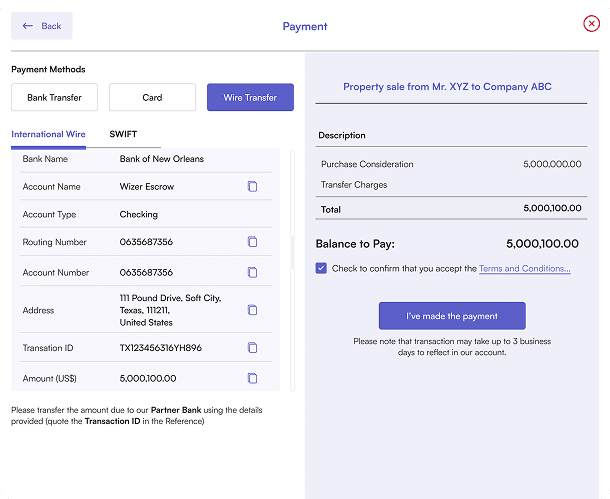This screenshot has width=610, height=499.
Task: Switch to the SWIFT tab
Action: point(123,135)
